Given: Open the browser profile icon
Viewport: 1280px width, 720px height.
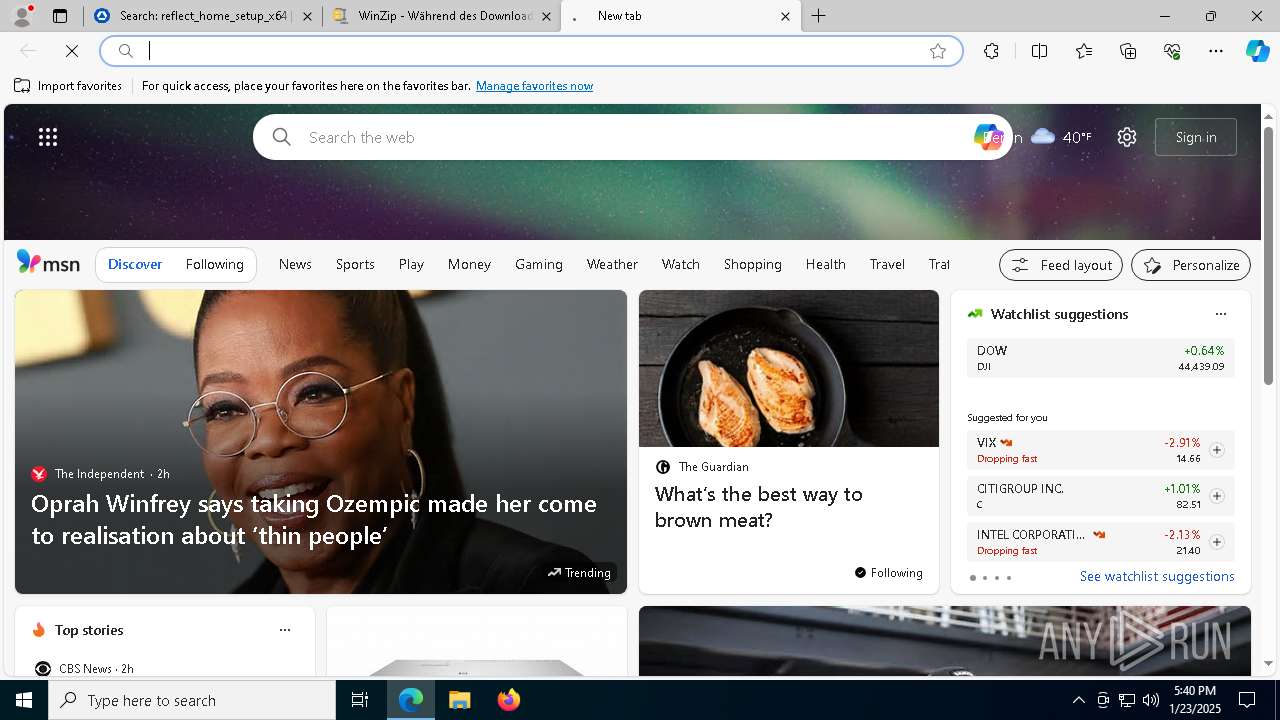Looking at the screenshot, I should click(x=22, y=16).
